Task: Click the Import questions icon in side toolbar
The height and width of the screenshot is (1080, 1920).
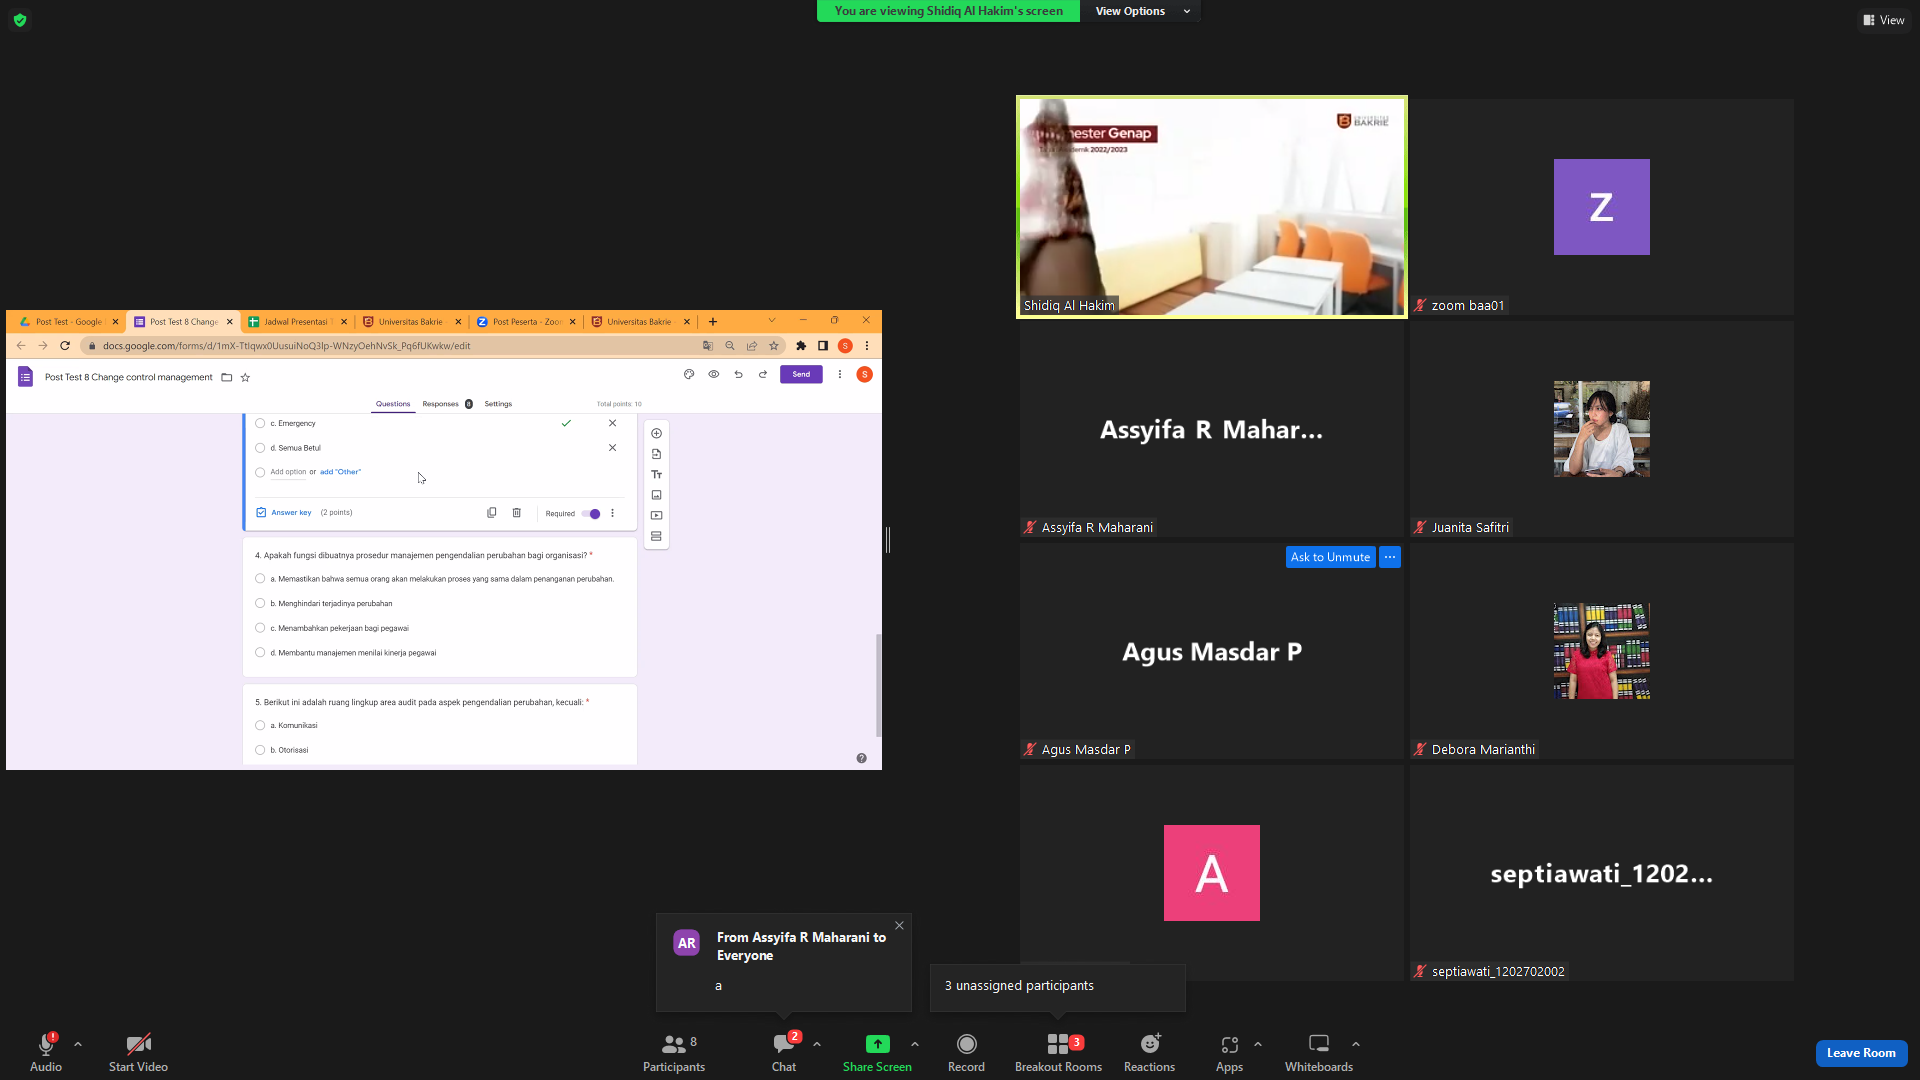Action: (x=657, y=454)
